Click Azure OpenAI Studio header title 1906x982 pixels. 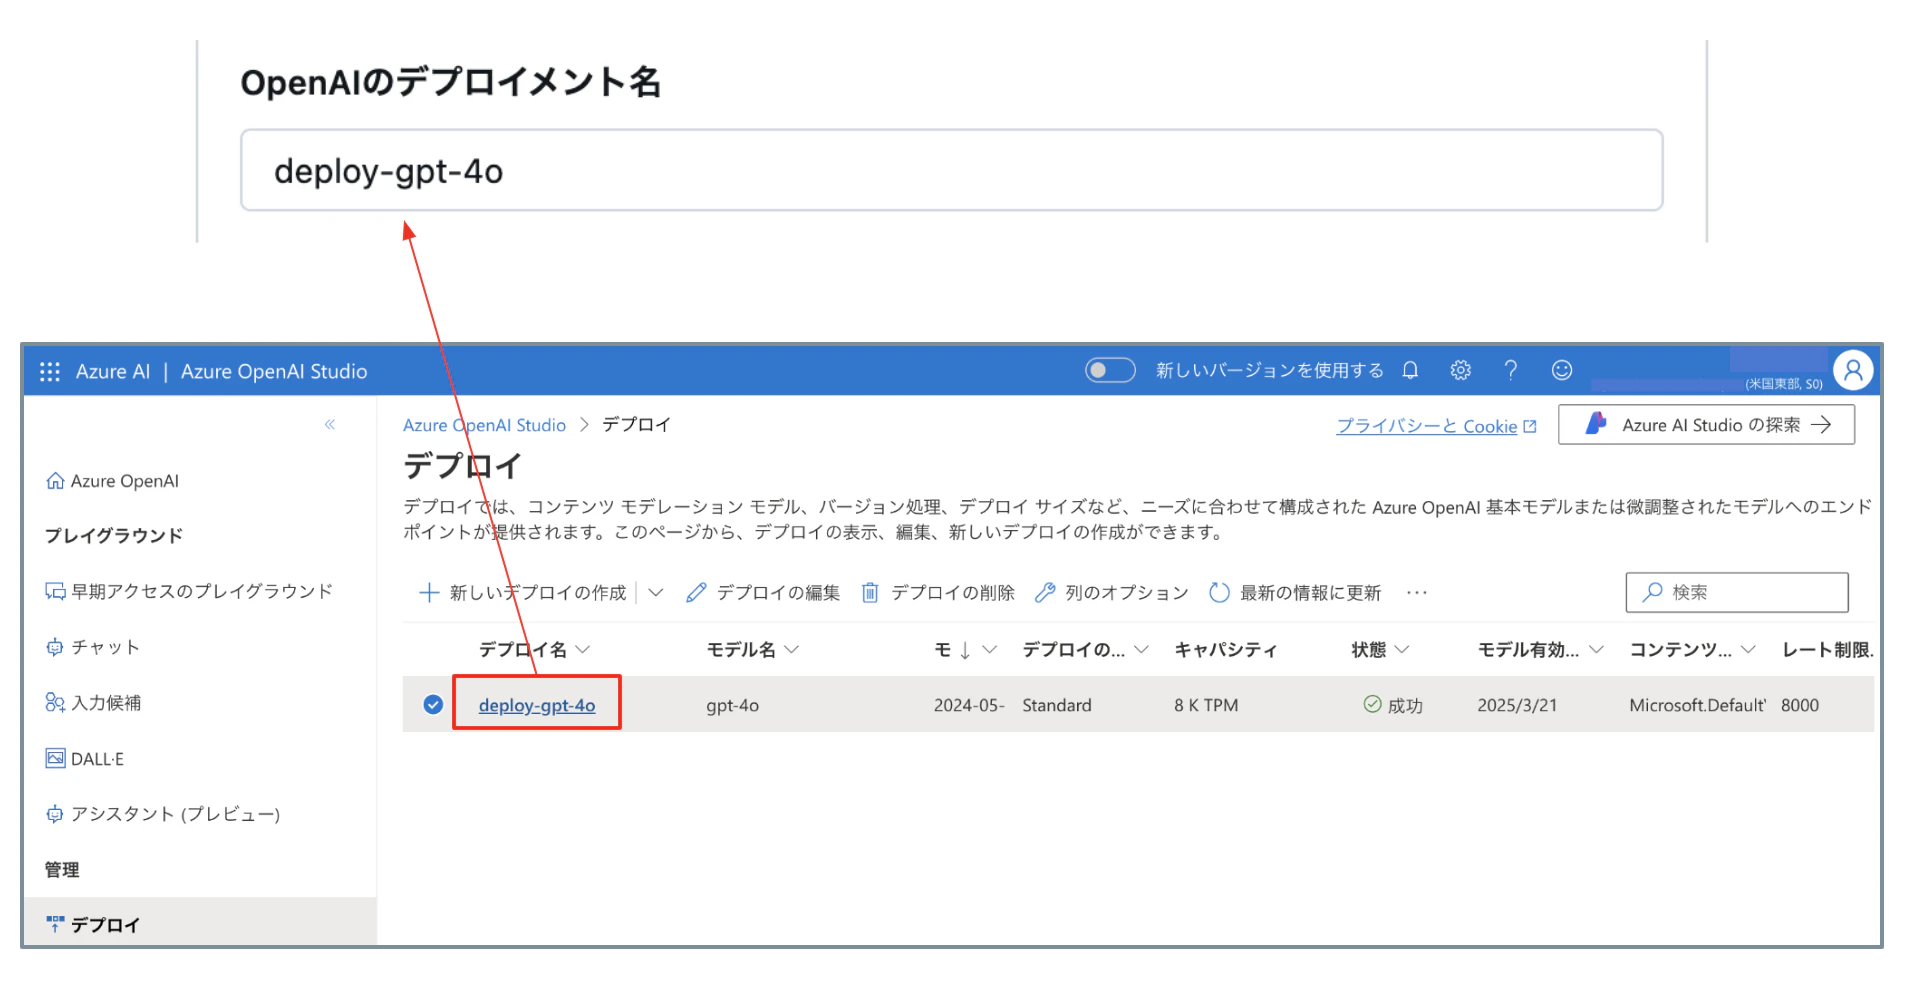(x=274, y=372)
